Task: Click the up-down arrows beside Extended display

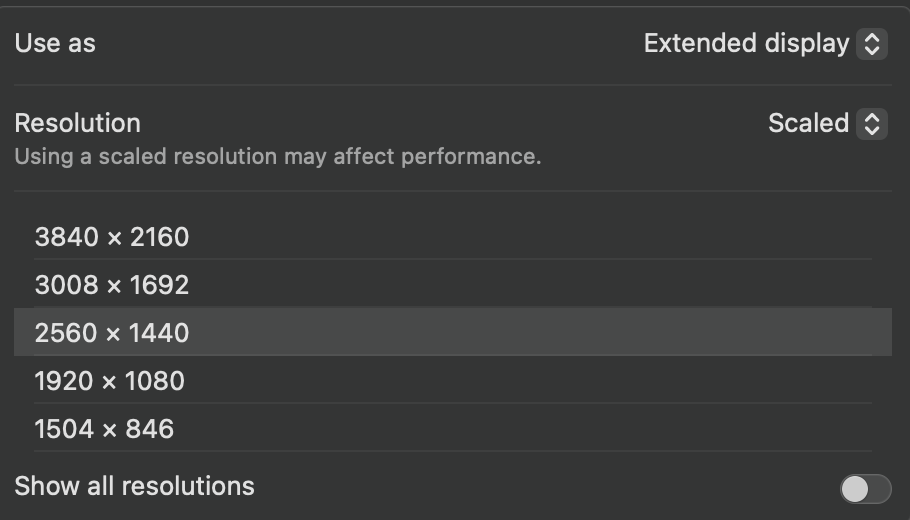Action: [872, 44]
